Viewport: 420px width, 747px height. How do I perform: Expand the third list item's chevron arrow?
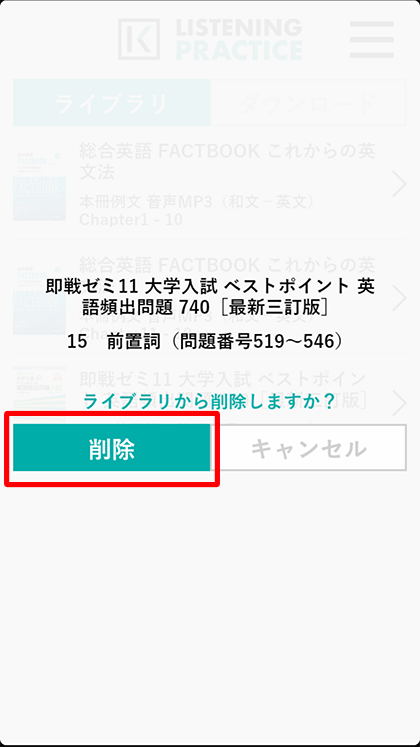click(x=399, y=403)
